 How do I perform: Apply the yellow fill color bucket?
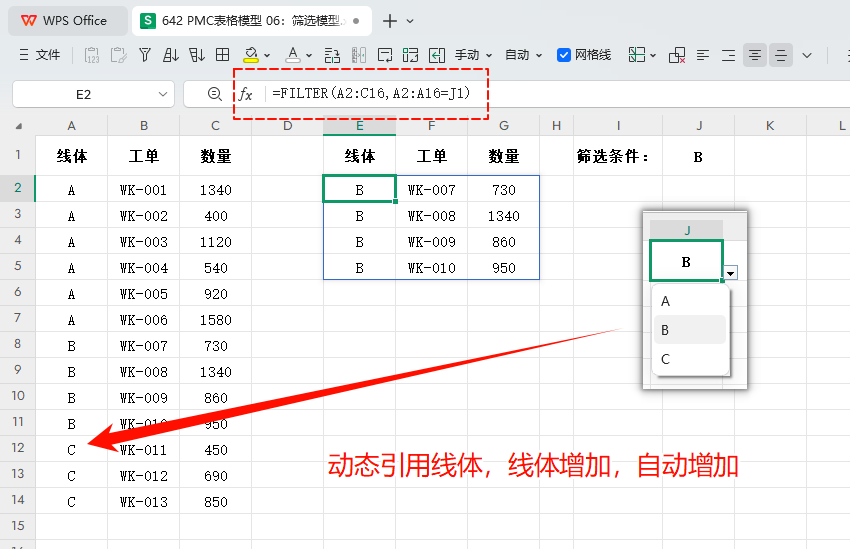coord(250,55)
